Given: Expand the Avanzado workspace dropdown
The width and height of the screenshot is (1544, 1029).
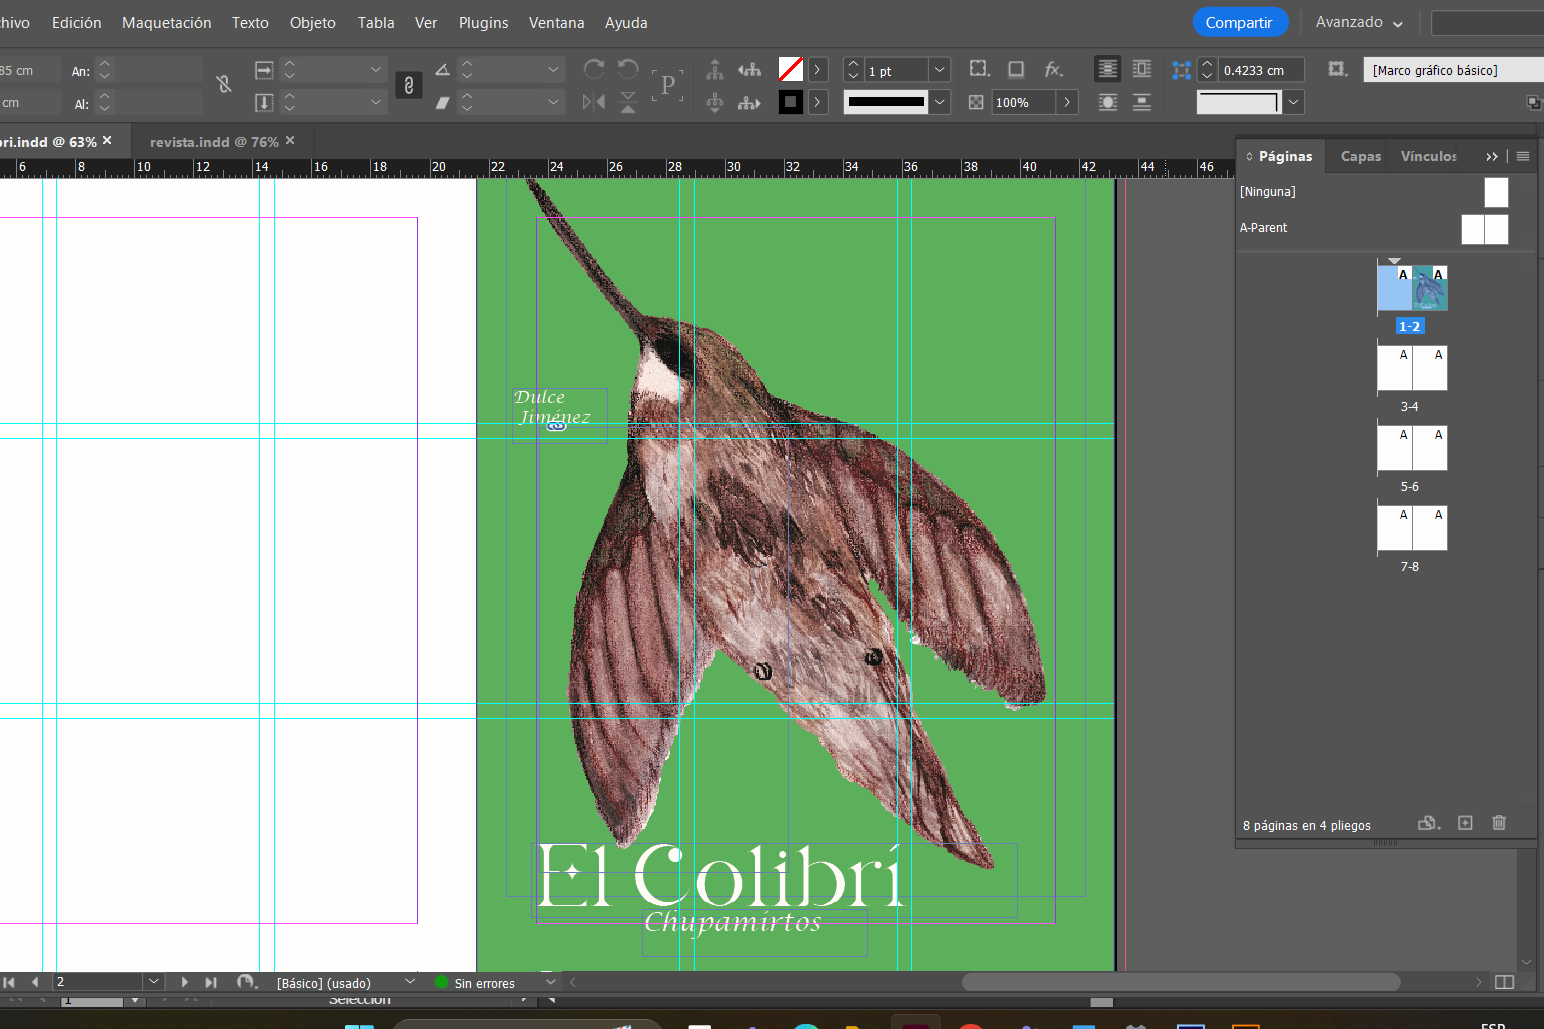Looking at the screenshot, I should click(1359, 22).
